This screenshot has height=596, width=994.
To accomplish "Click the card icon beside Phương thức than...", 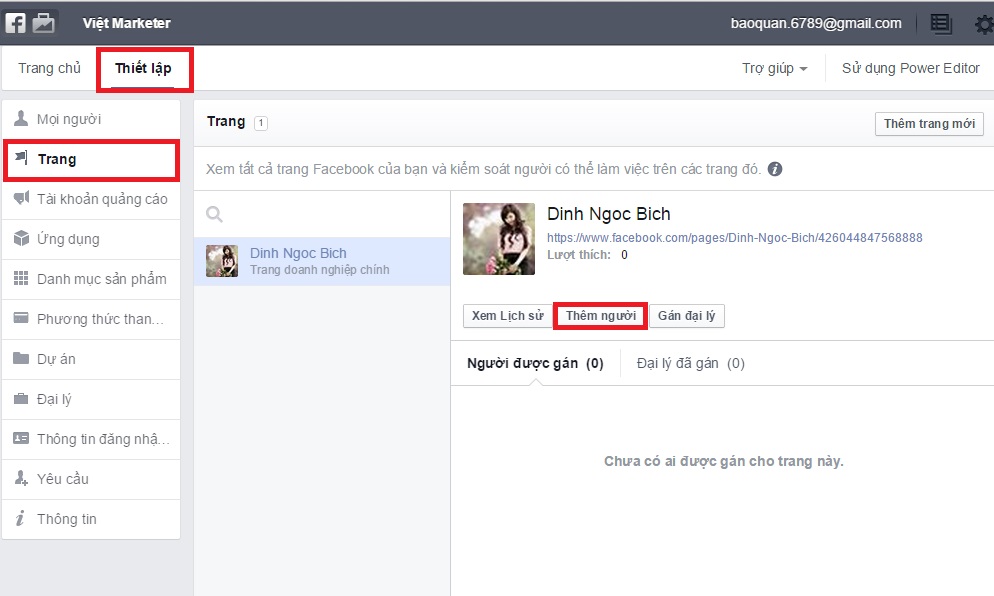I will (x=22, y=318).
